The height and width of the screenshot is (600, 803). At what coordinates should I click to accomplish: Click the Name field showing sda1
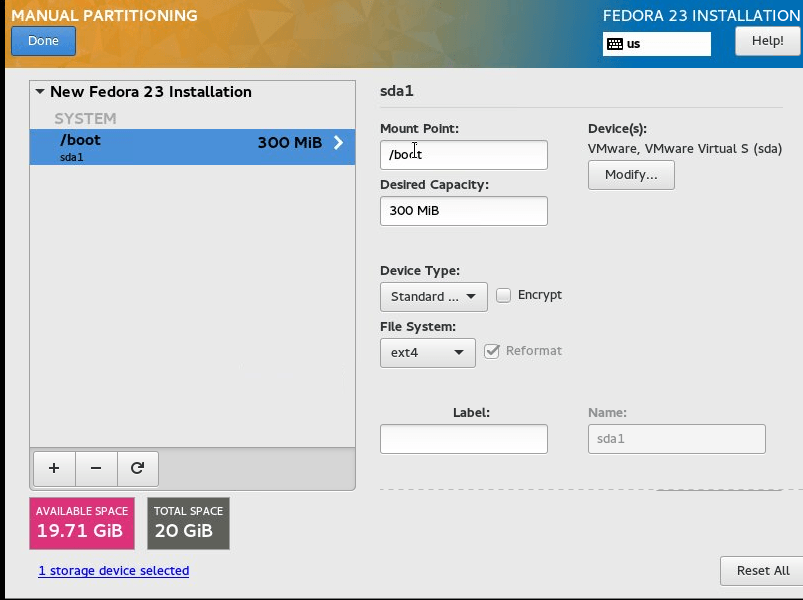(x=677, y=439)
